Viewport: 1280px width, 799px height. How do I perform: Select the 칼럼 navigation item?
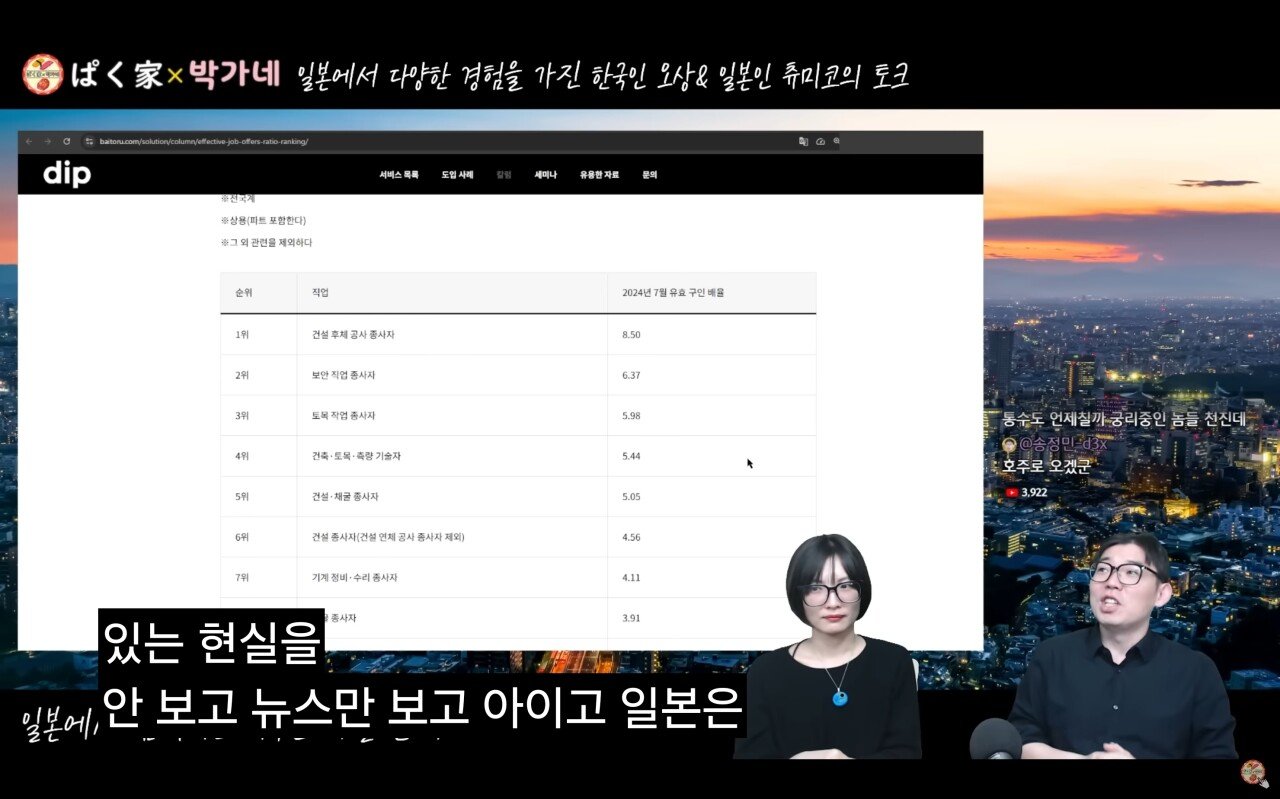pos(504,175)
